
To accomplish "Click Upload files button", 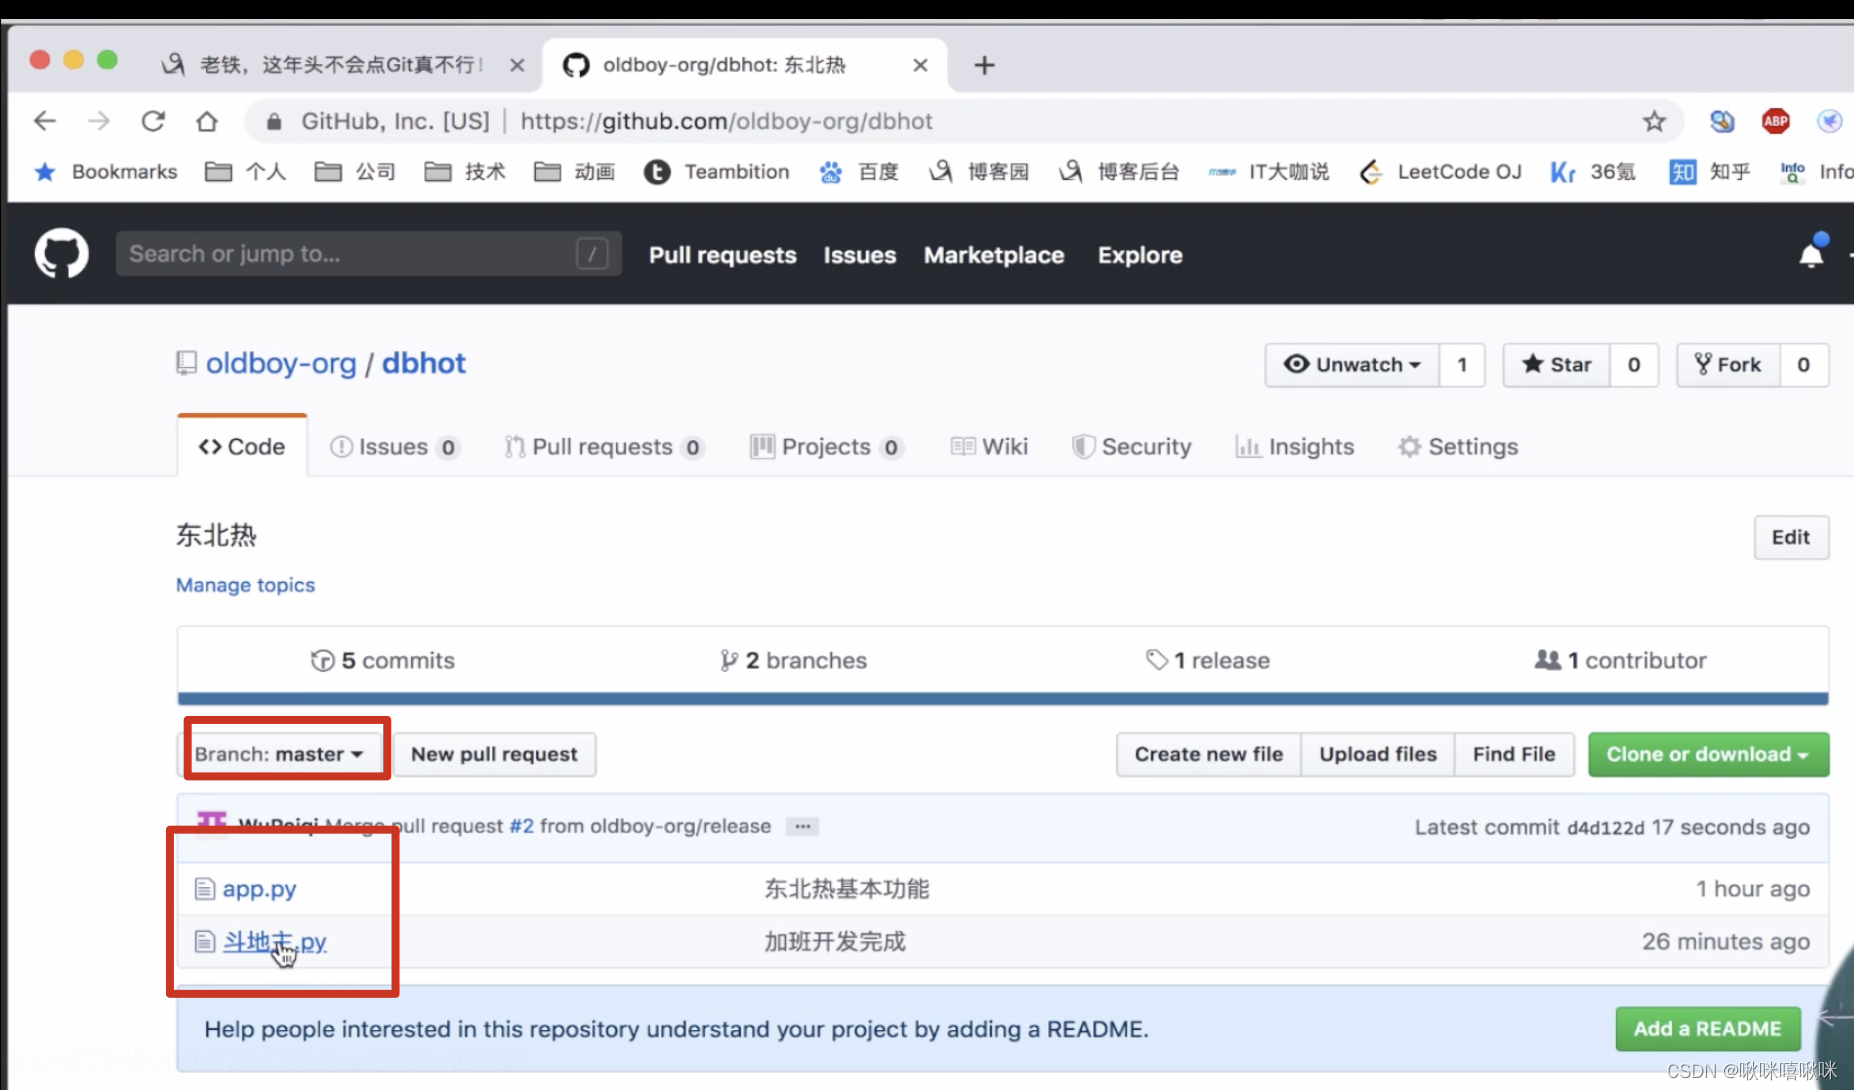I will click(1378, 754).
